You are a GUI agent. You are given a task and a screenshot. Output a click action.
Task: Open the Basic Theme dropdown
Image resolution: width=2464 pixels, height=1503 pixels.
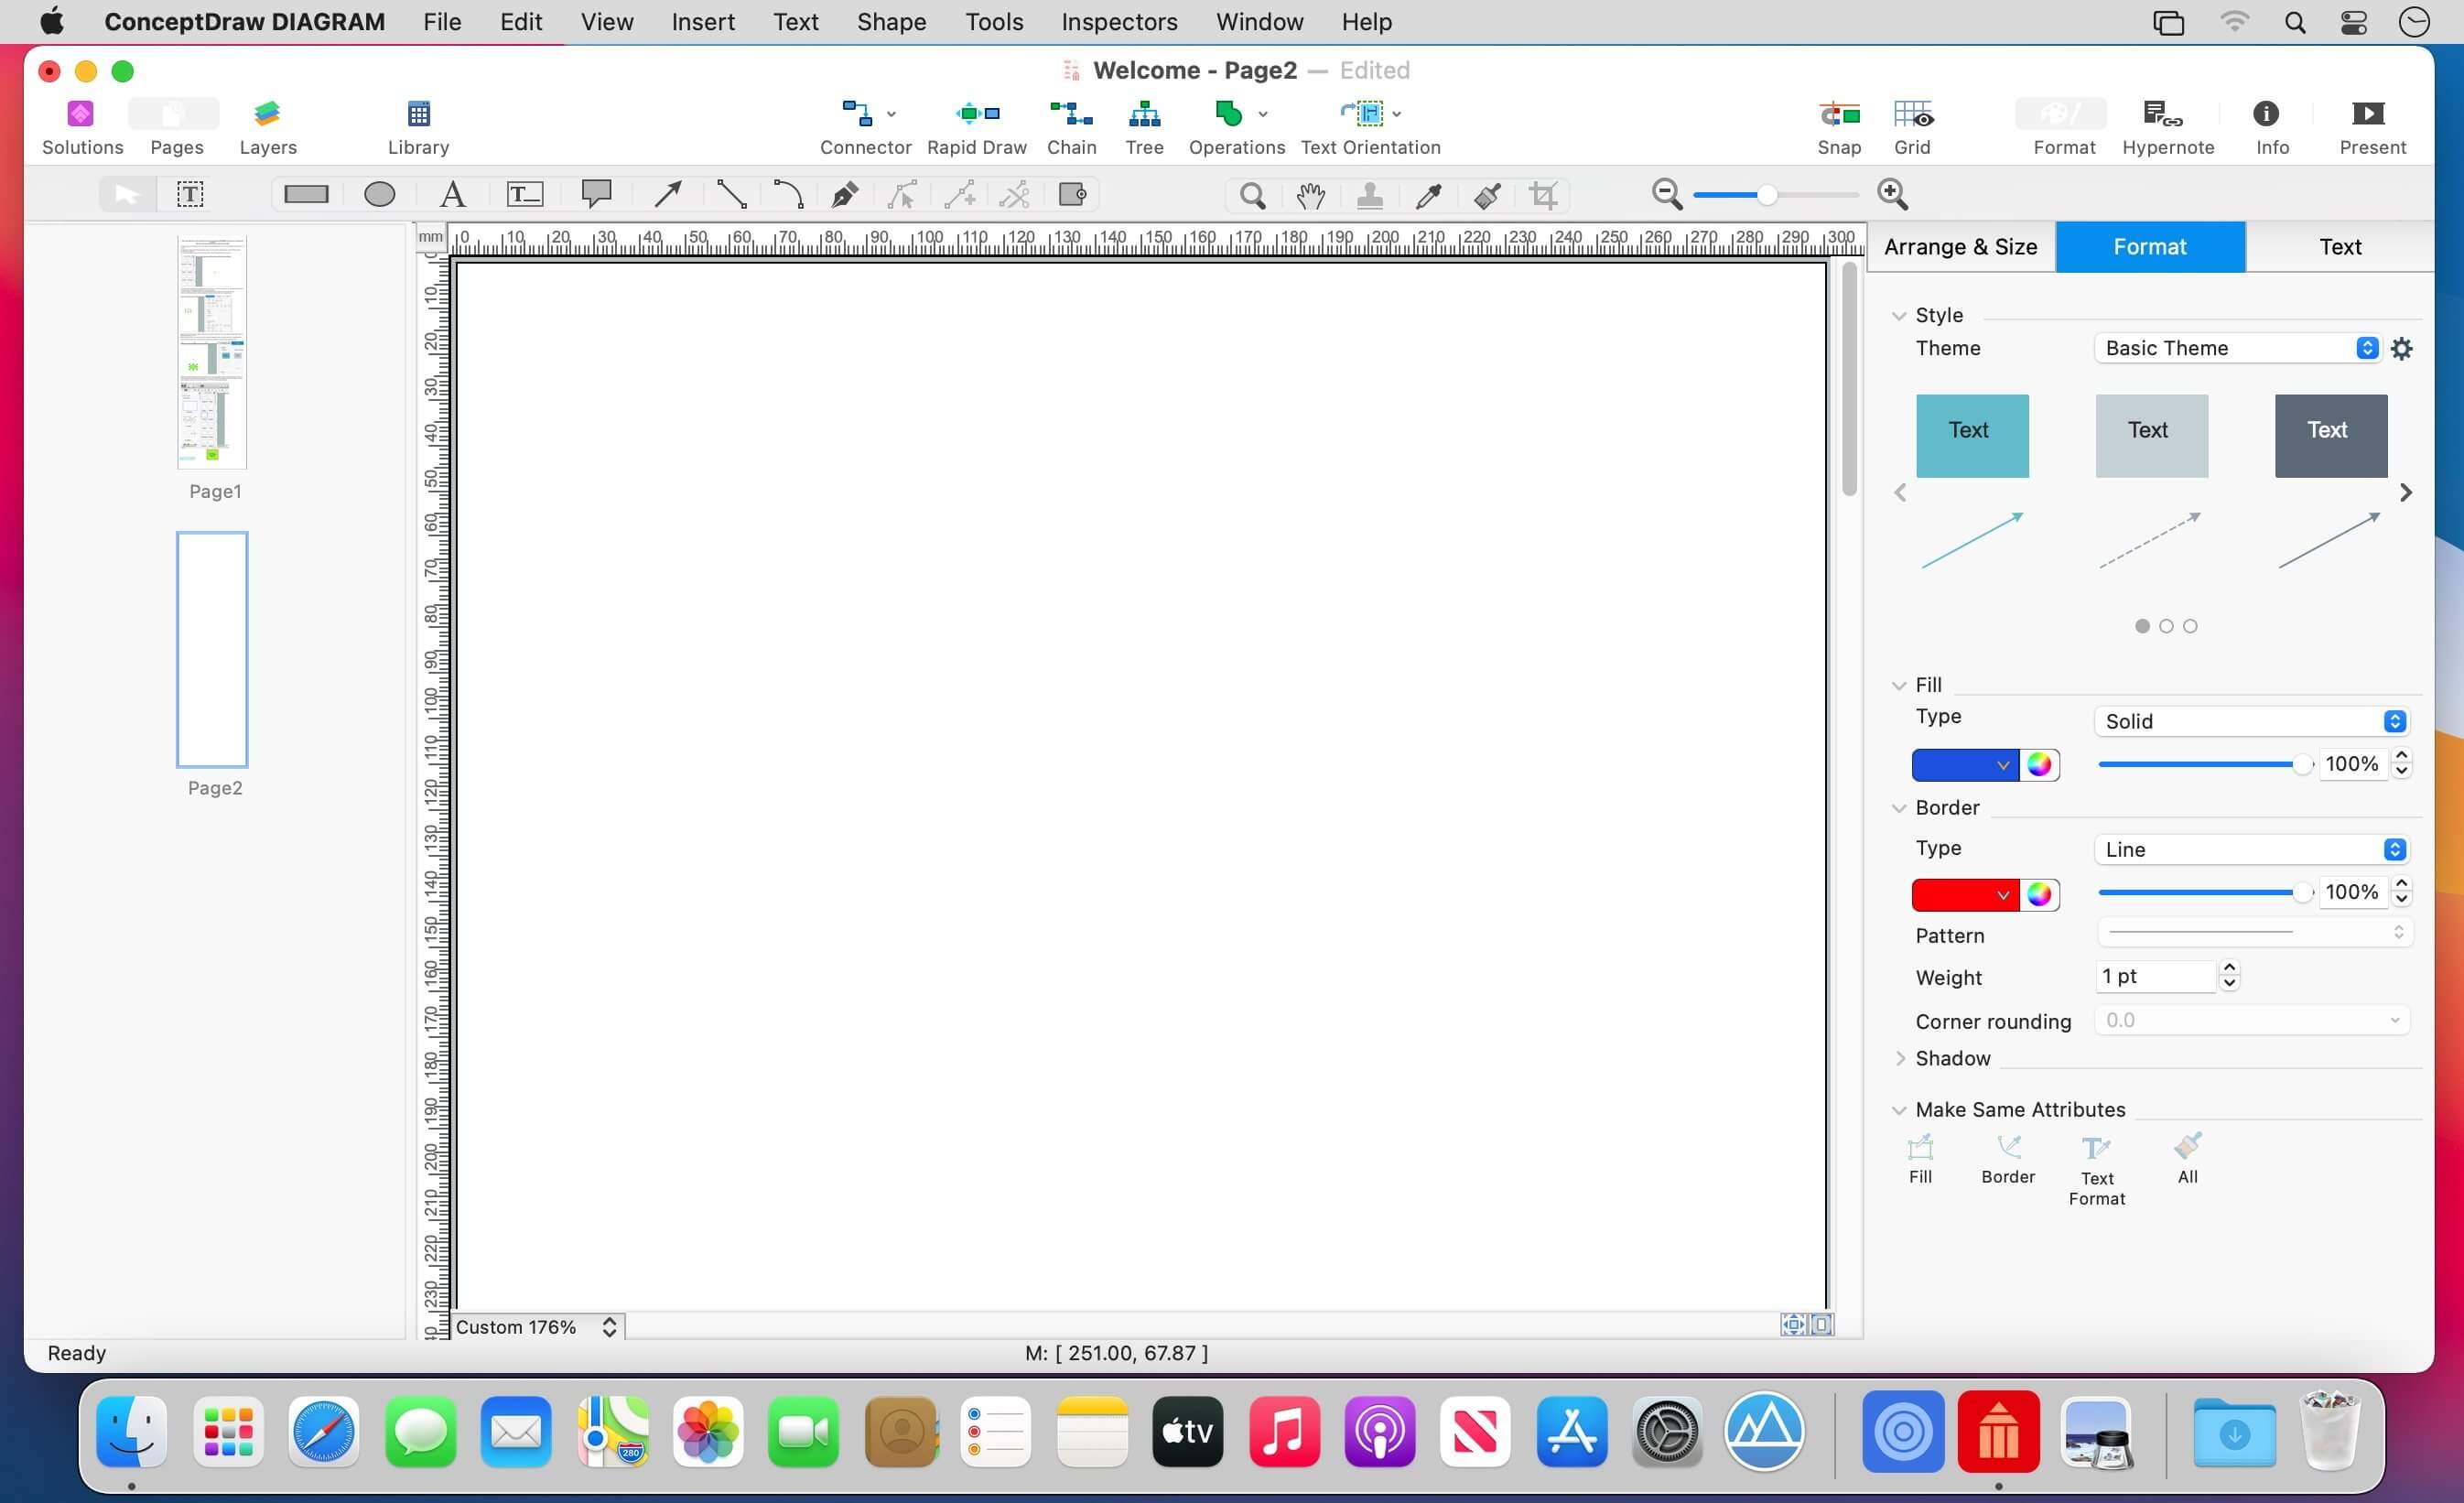click(x=2236, y=348)
